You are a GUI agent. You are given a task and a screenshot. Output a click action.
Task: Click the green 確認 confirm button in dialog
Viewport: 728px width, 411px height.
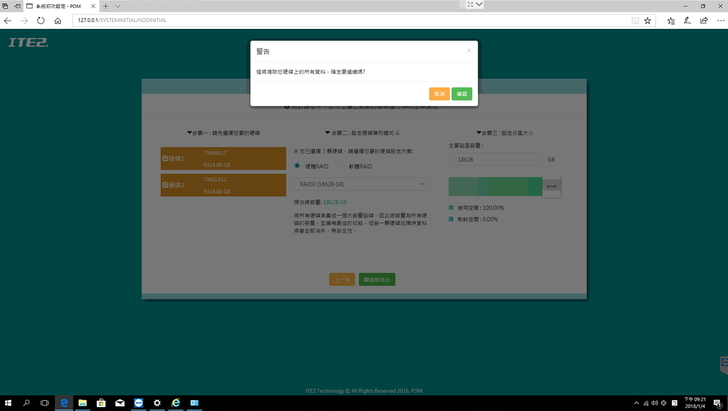(x=461, y=94)
